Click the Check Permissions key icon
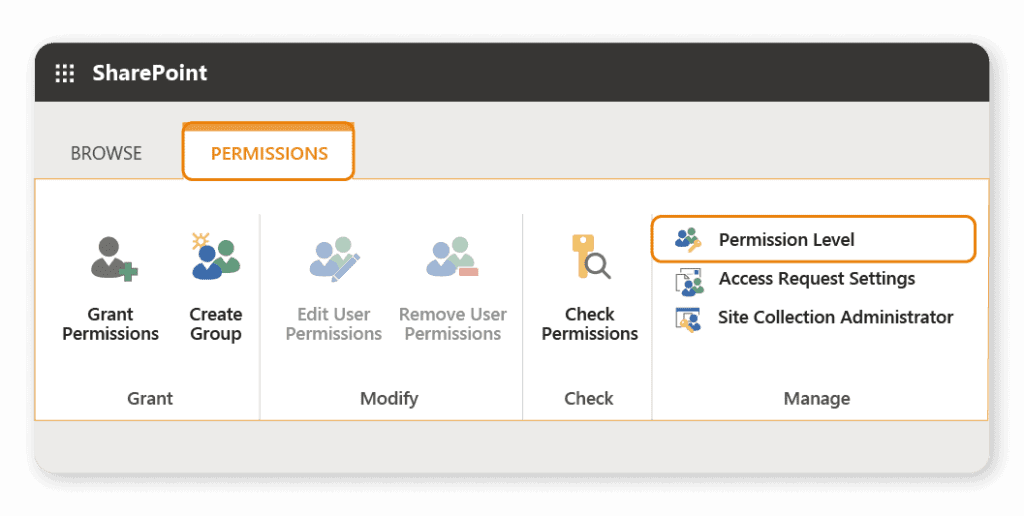 589,257
